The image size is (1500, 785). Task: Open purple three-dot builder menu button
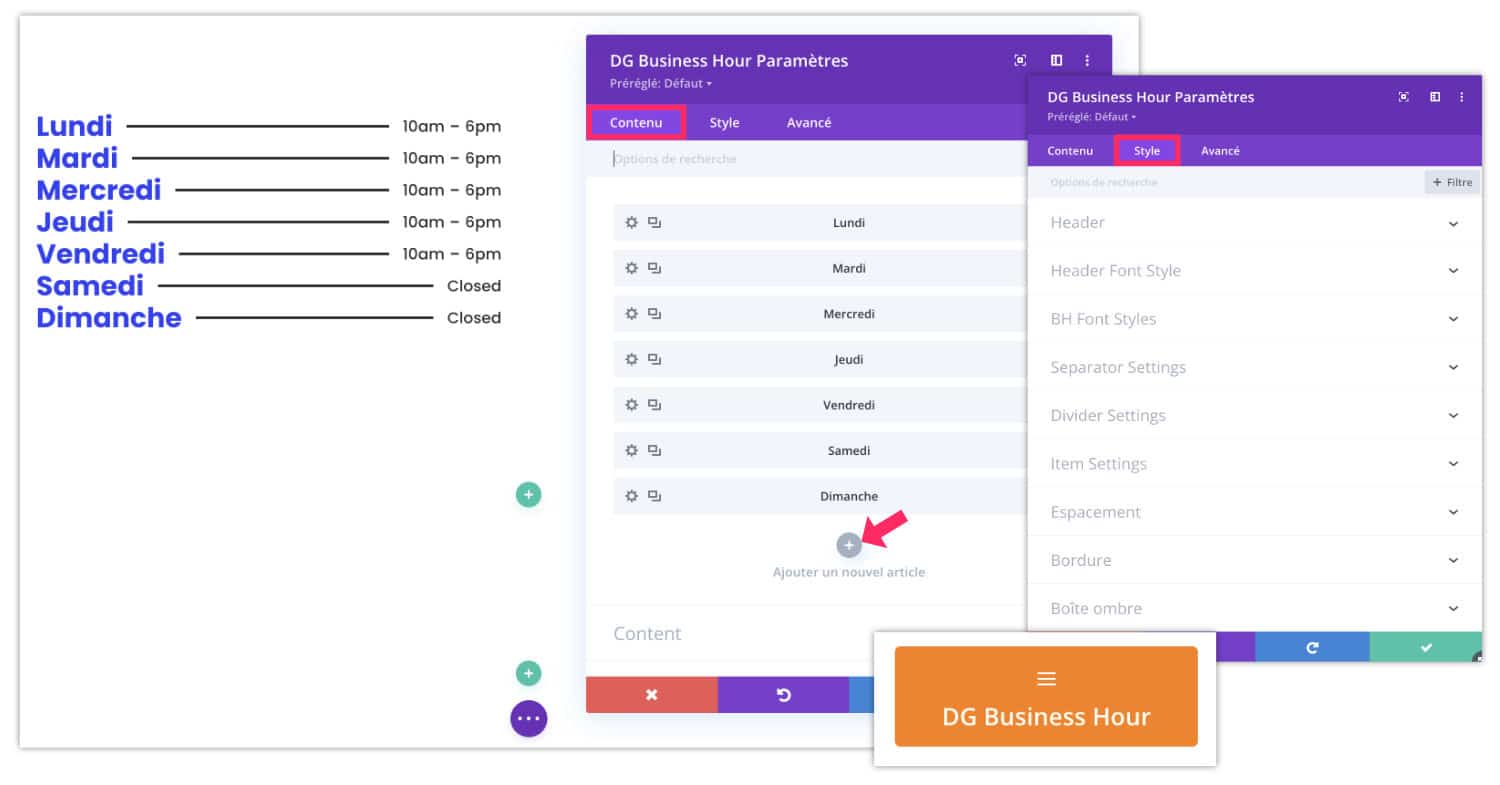(529, 718)
